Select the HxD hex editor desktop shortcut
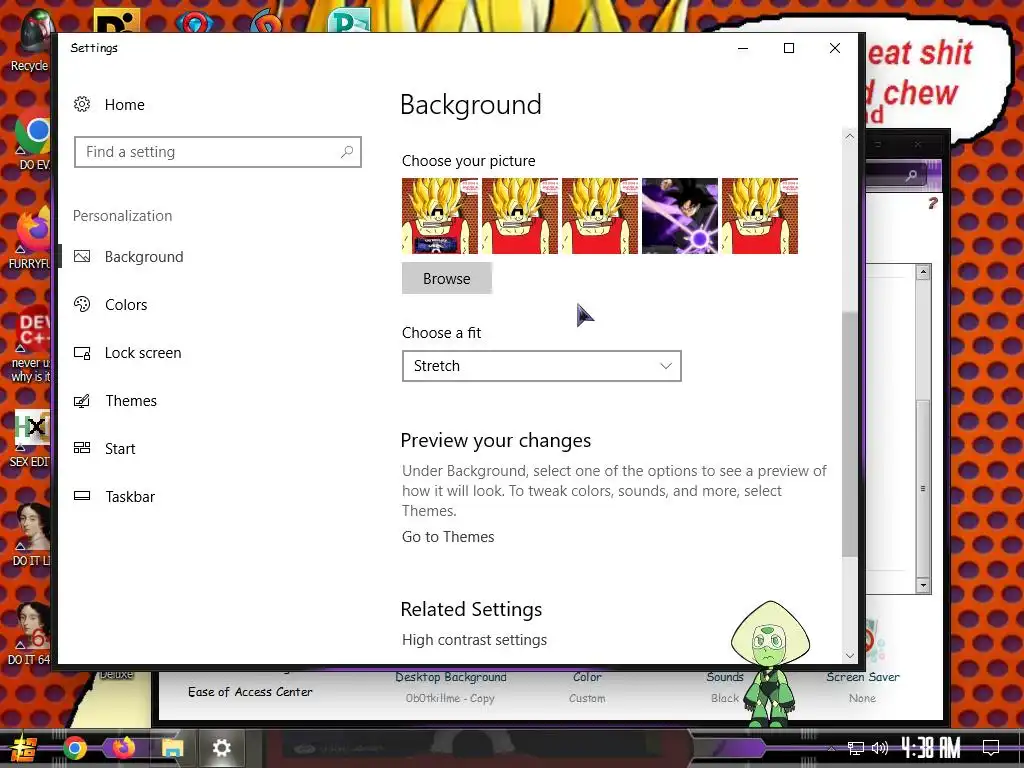 pyautogui.click(x=31, y=438)
